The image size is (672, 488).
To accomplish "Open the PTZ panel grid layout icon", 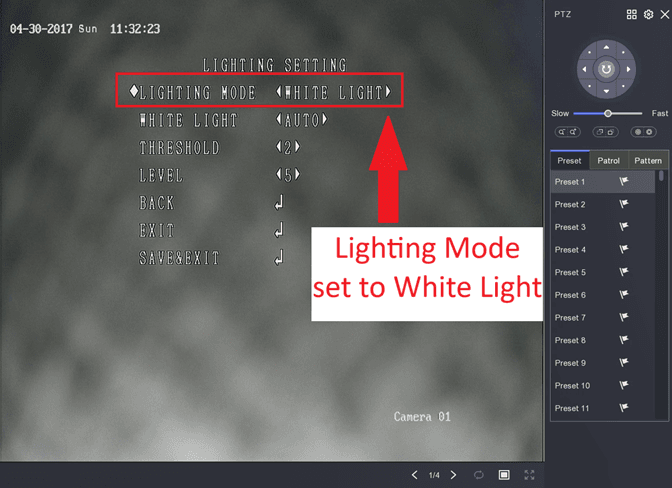I will tap(631, 15).
